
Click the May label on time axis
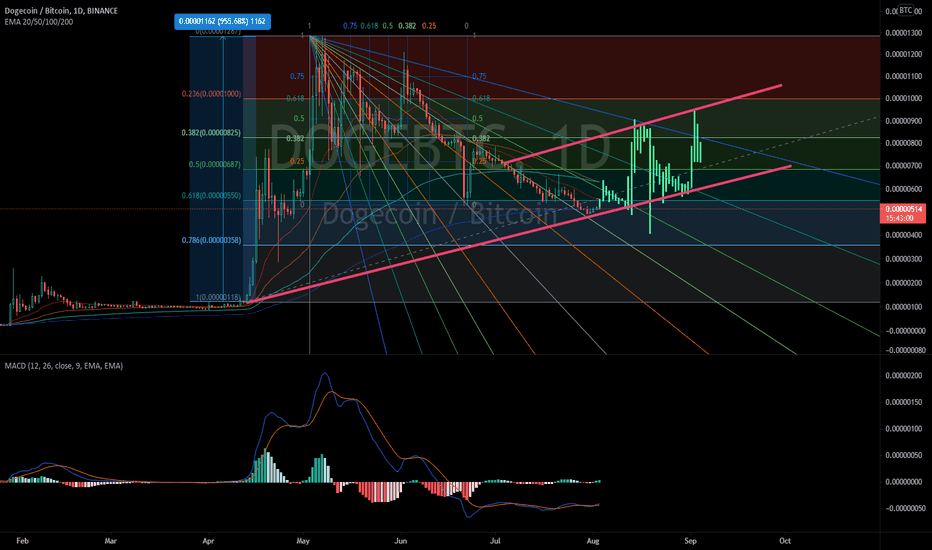(x=303, y=541)
